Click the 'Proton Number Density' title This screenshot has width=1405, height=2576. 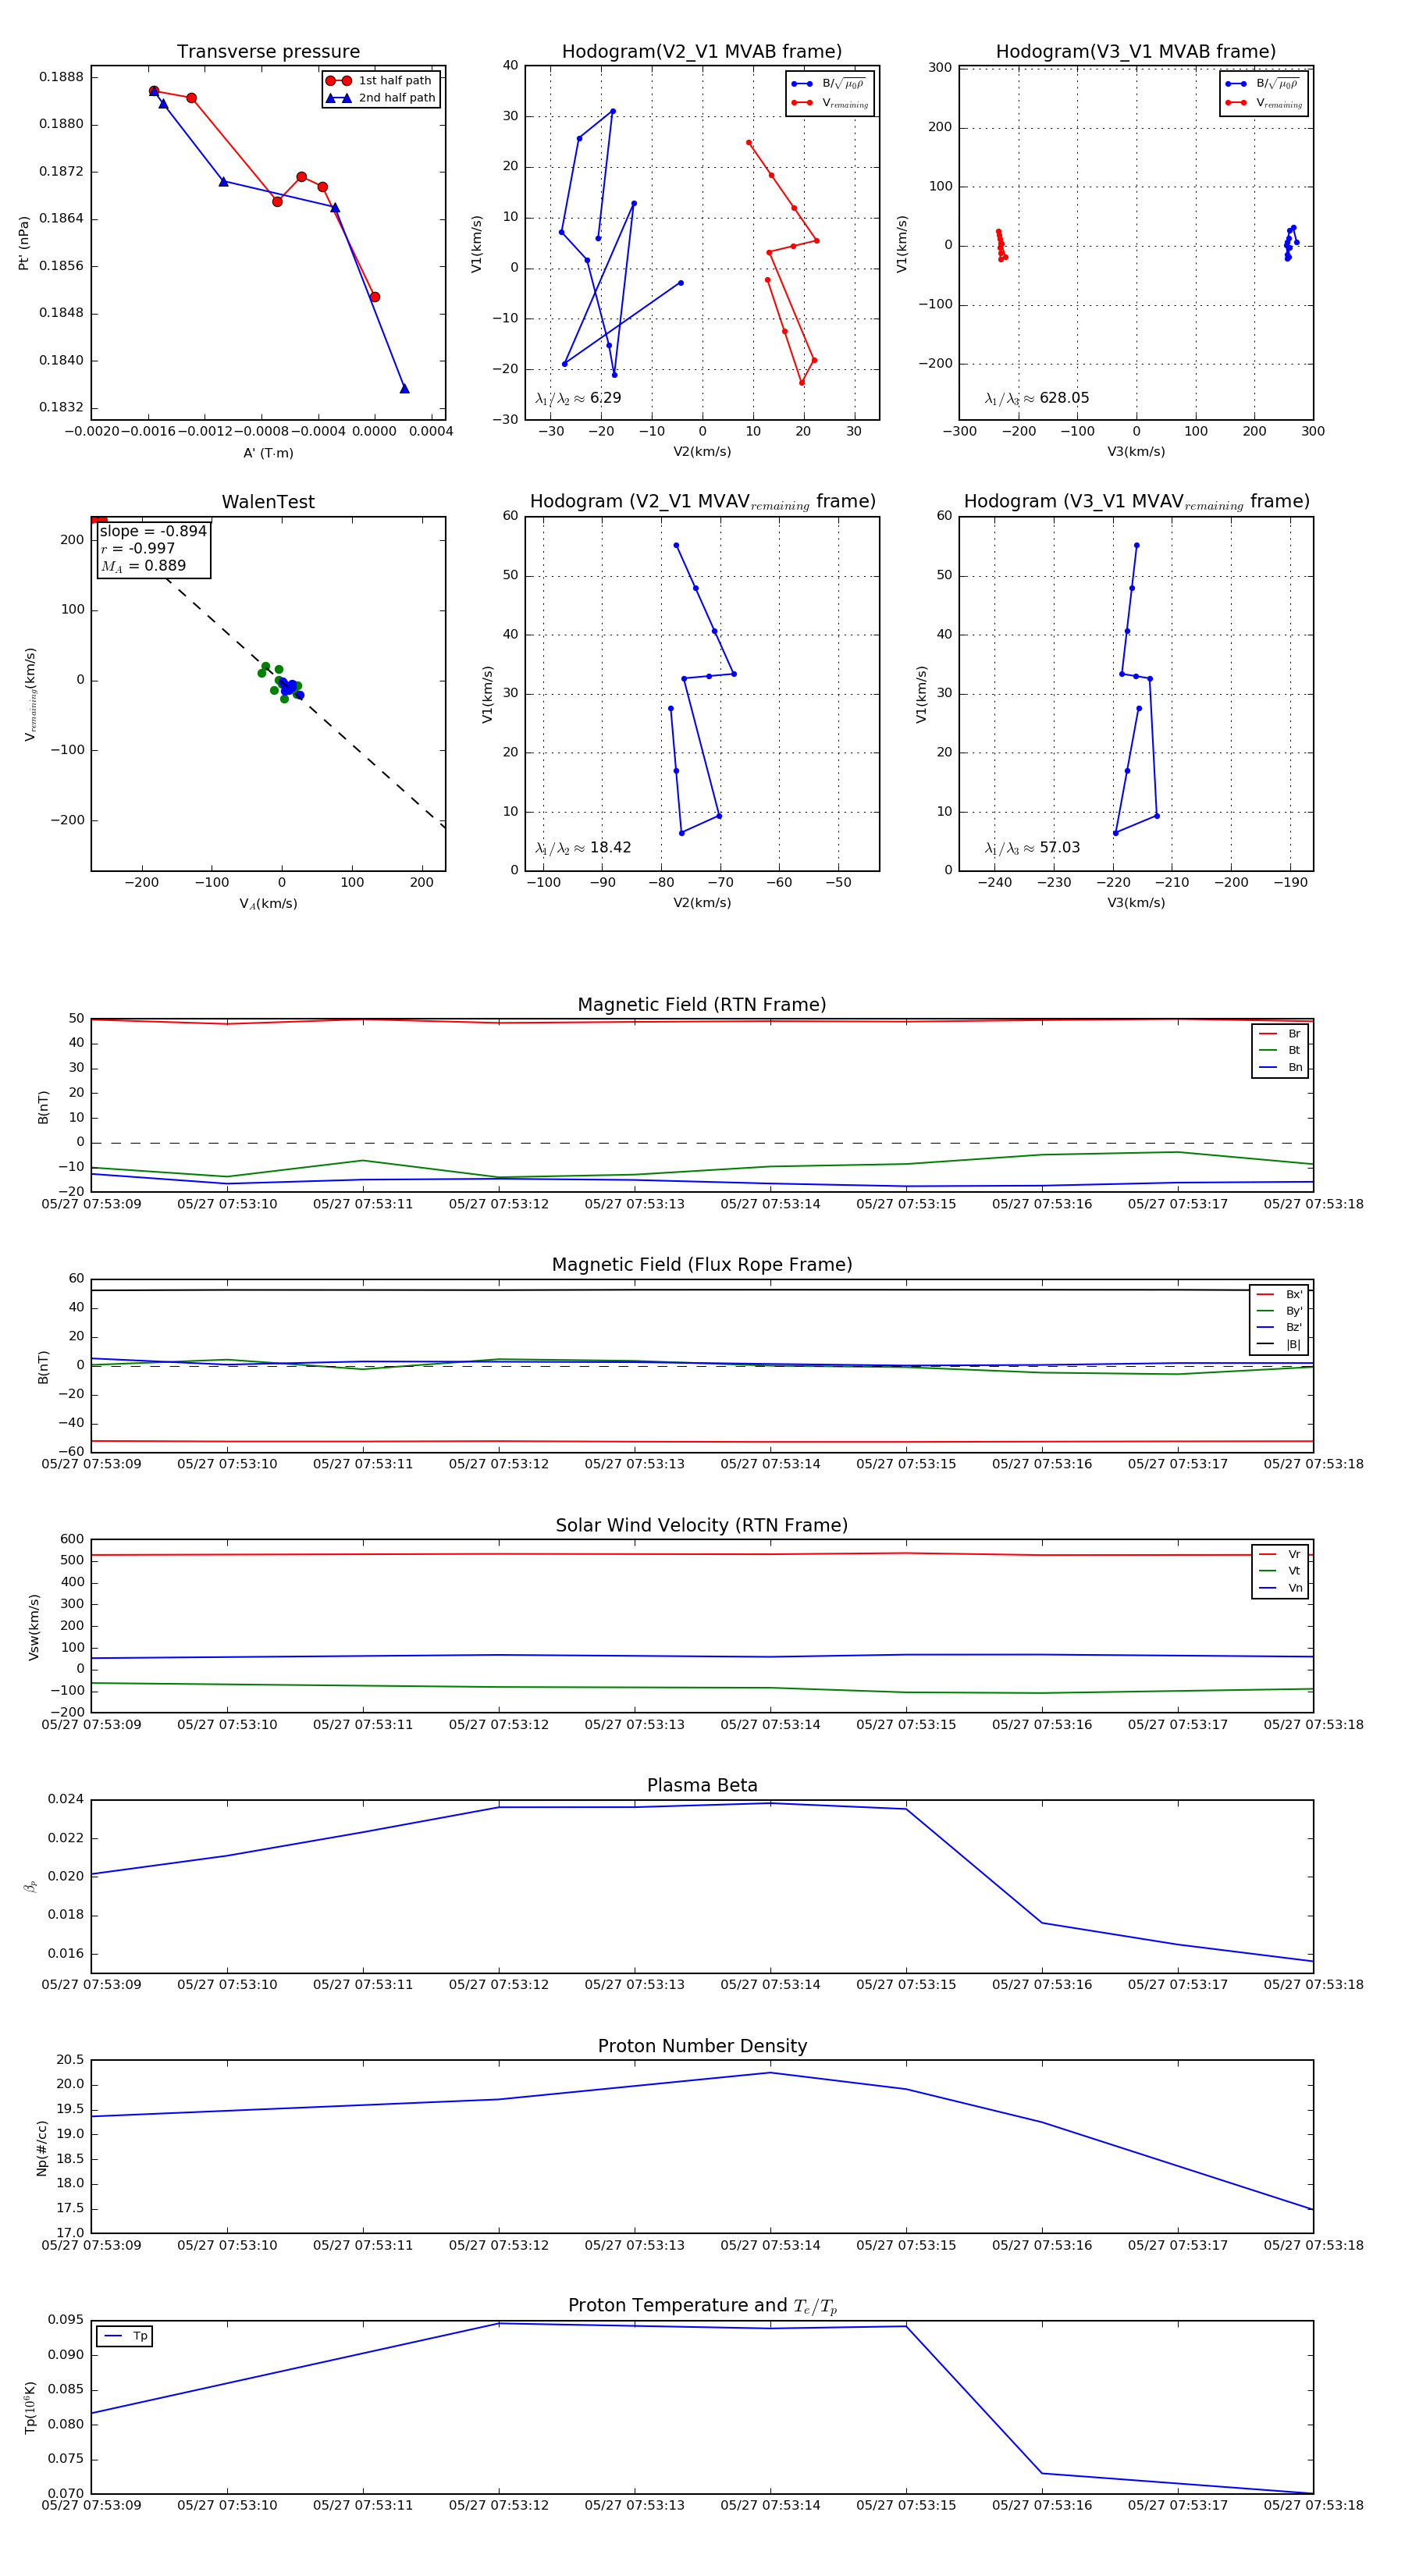(x=702, y=2046)
